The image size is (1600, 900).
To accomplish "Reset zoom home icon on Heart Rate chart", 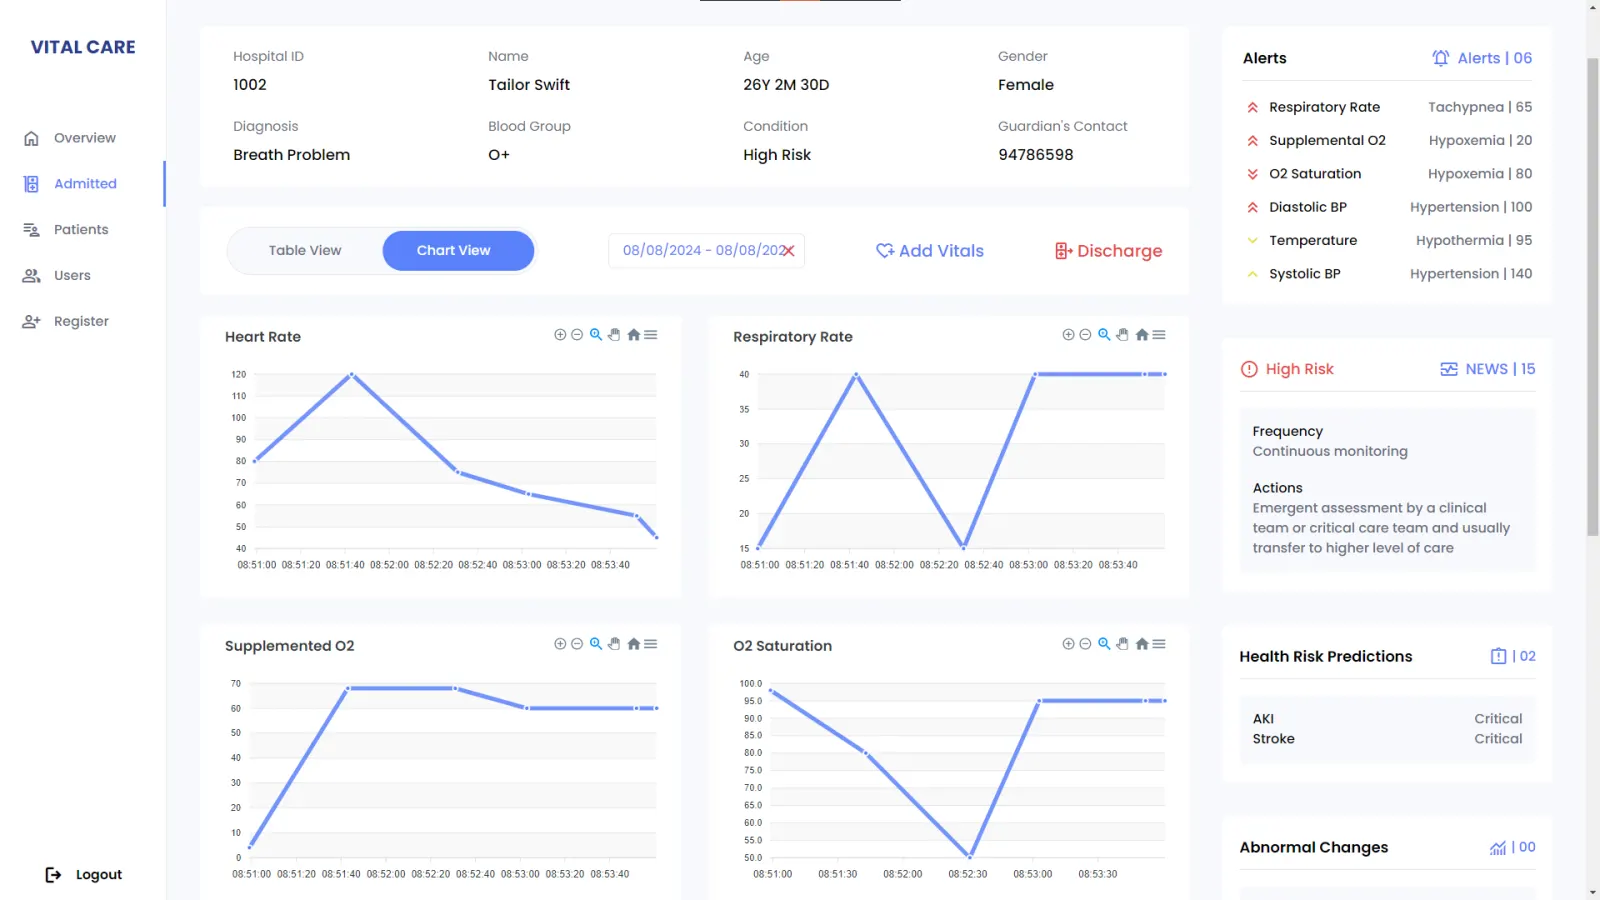I will point(633,335).
